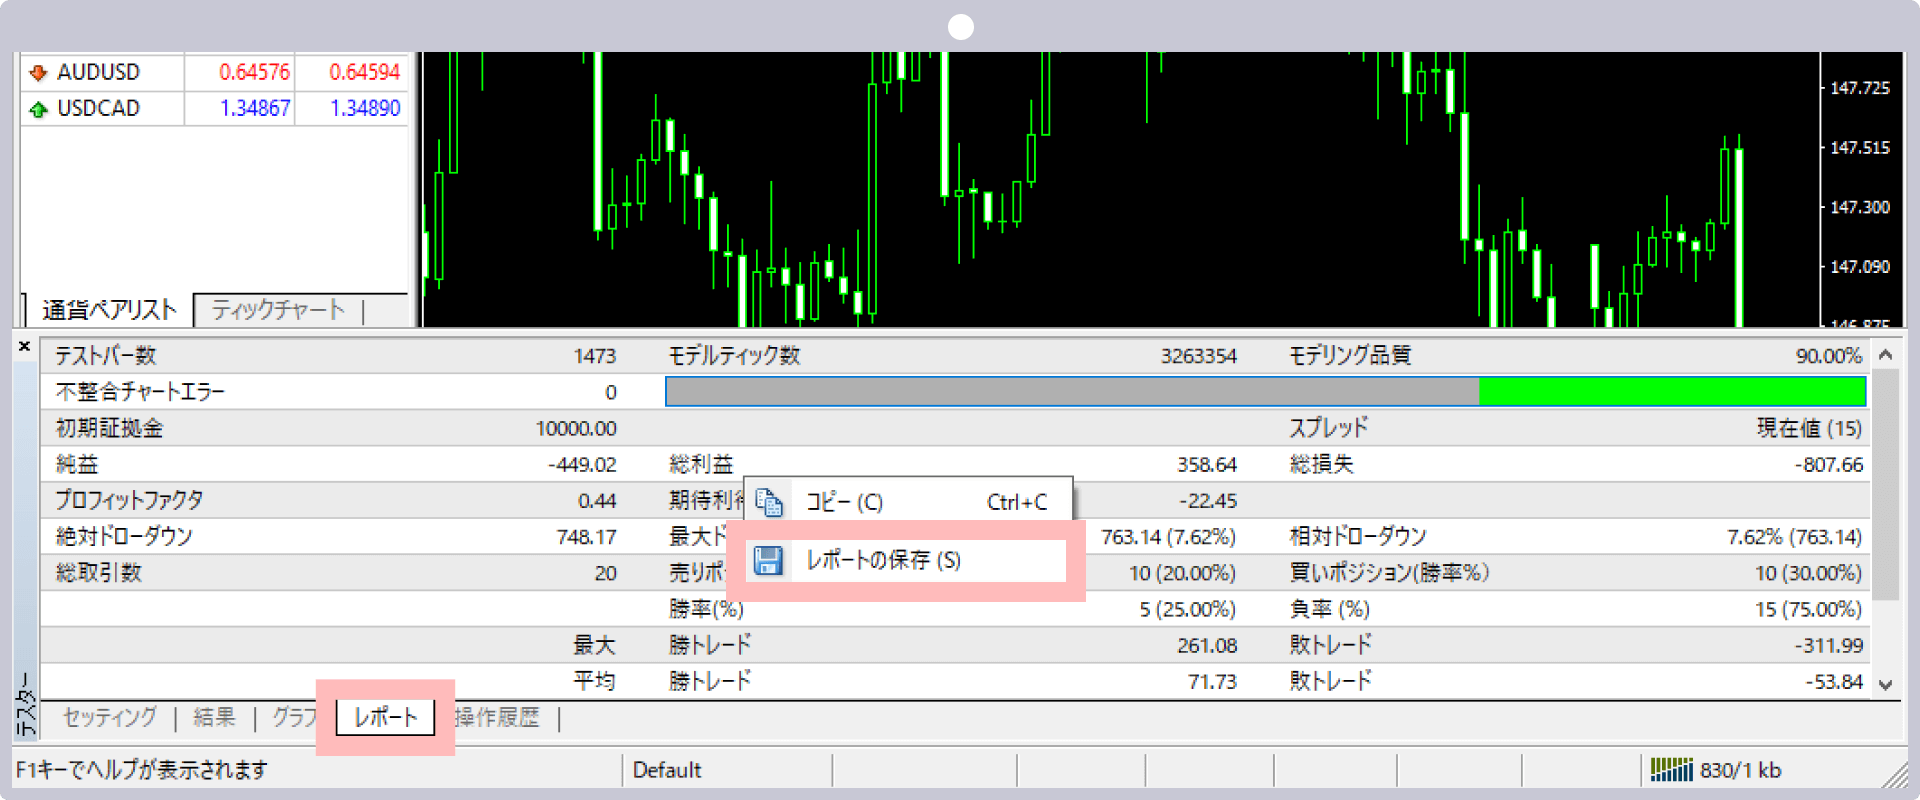Click the テストバー数 value 1473

pos(594,356)
